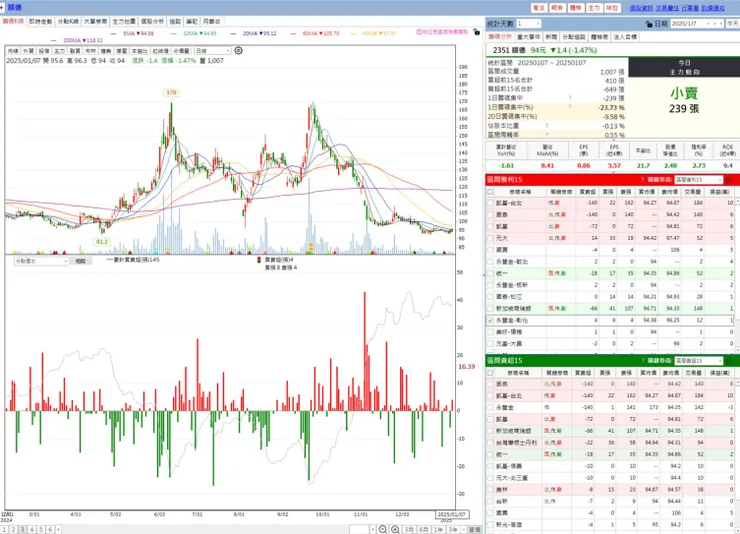Select chart layout page 3
The height and width of the screenshot is (534, 740).
22,530
